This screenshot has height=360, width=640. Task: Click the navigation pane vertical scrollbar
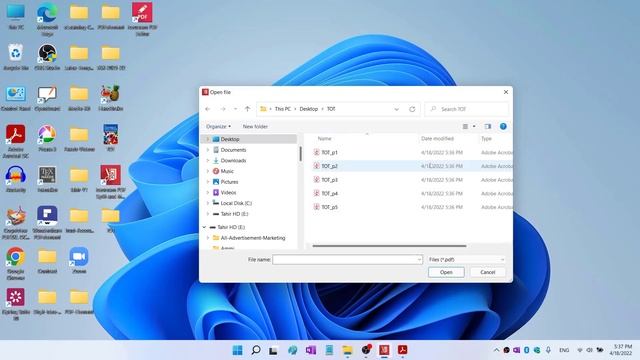[301, 154]
